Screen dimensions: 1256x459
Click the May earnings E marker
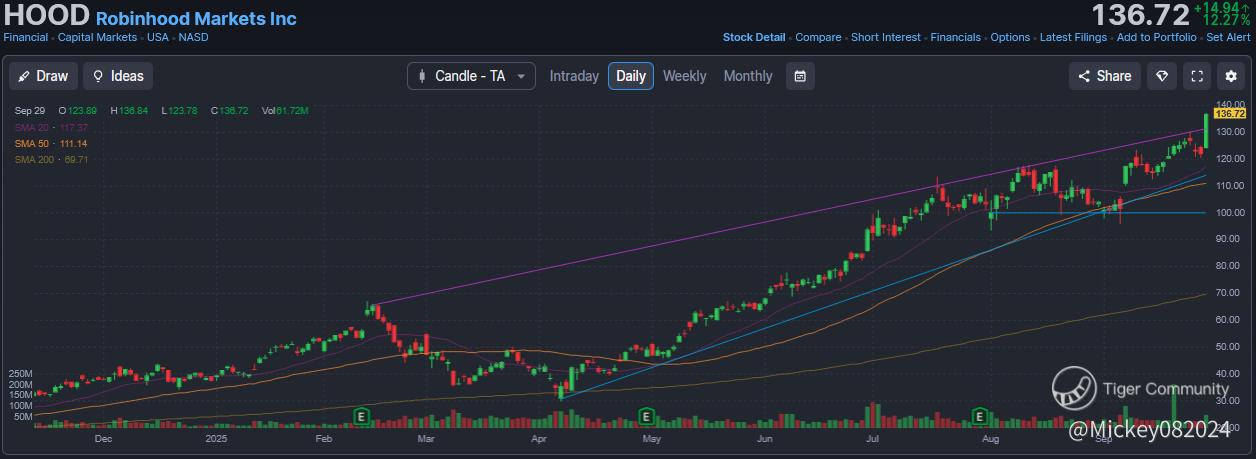pyautogui.click(x=646, y=415)
